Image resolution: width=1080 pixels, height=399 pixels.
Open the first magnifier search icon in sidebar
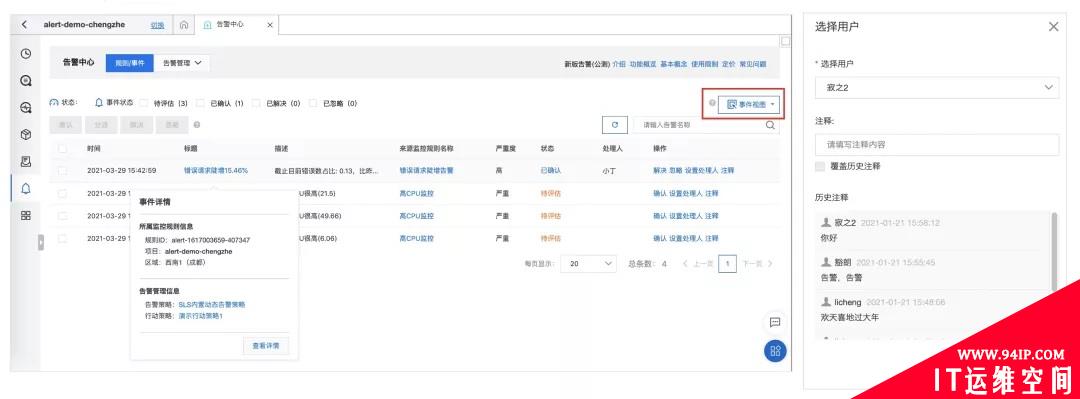(25, 81)
